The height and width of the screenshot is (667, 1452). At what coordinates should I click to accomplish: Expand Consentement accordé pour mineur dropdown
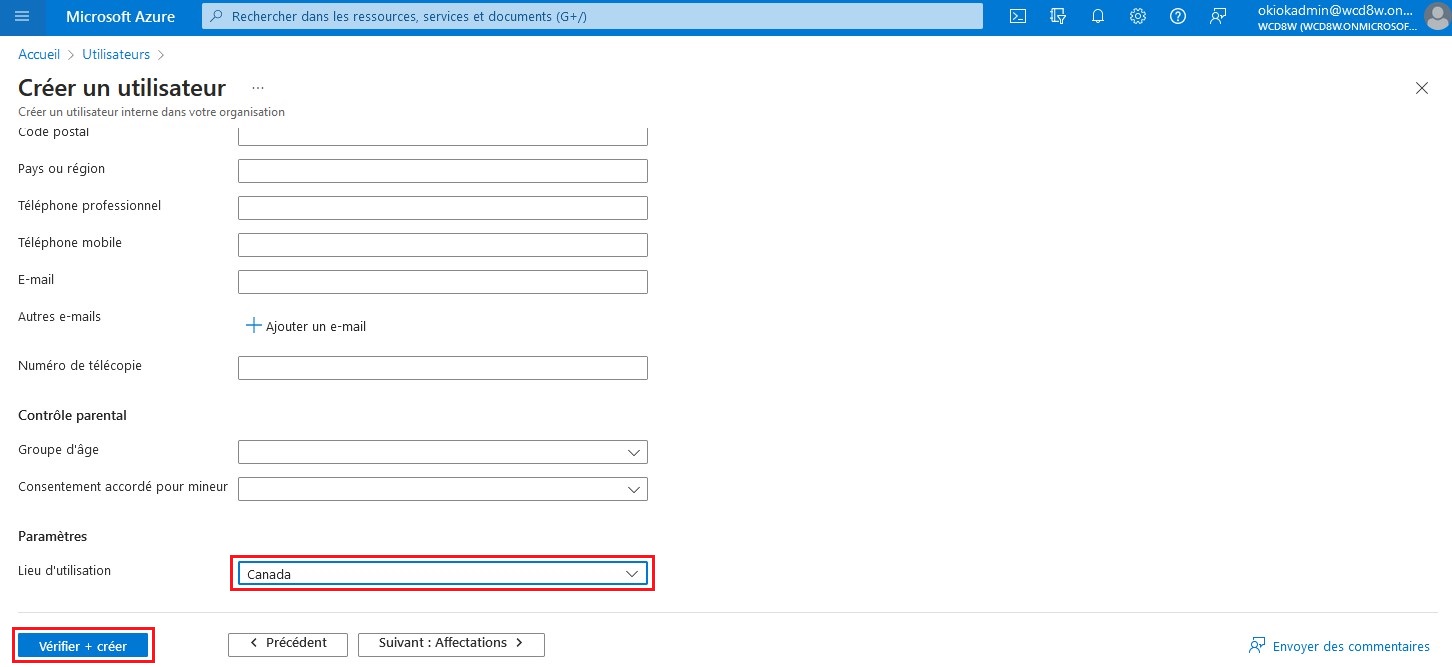click(x=443, y=489)
